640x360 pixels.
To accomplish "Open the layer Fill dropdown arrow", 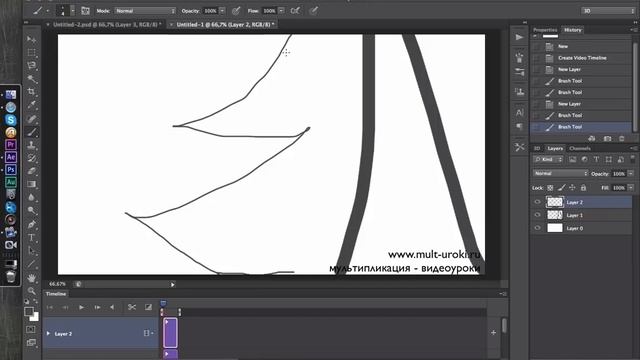I will (631, 188).
